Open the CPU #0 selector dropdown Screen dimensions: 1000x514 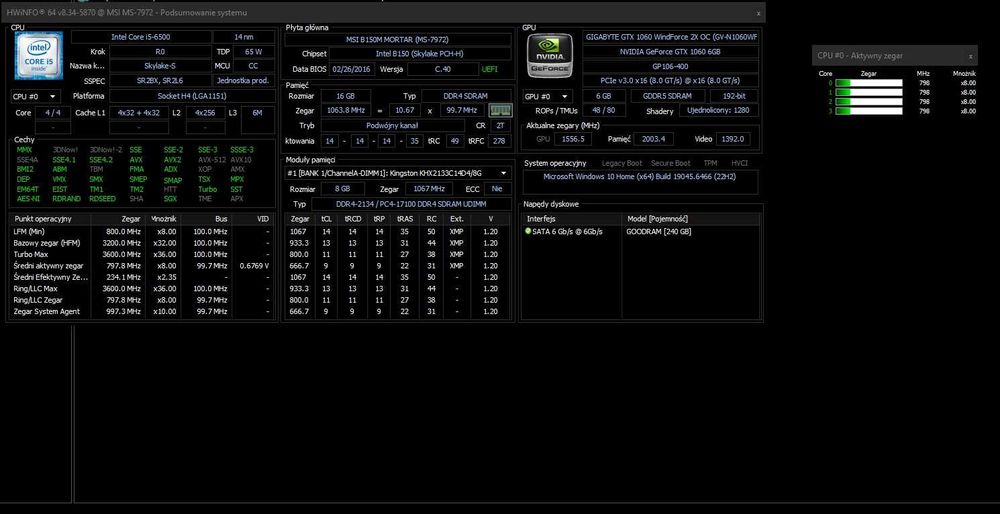(36, 96)
